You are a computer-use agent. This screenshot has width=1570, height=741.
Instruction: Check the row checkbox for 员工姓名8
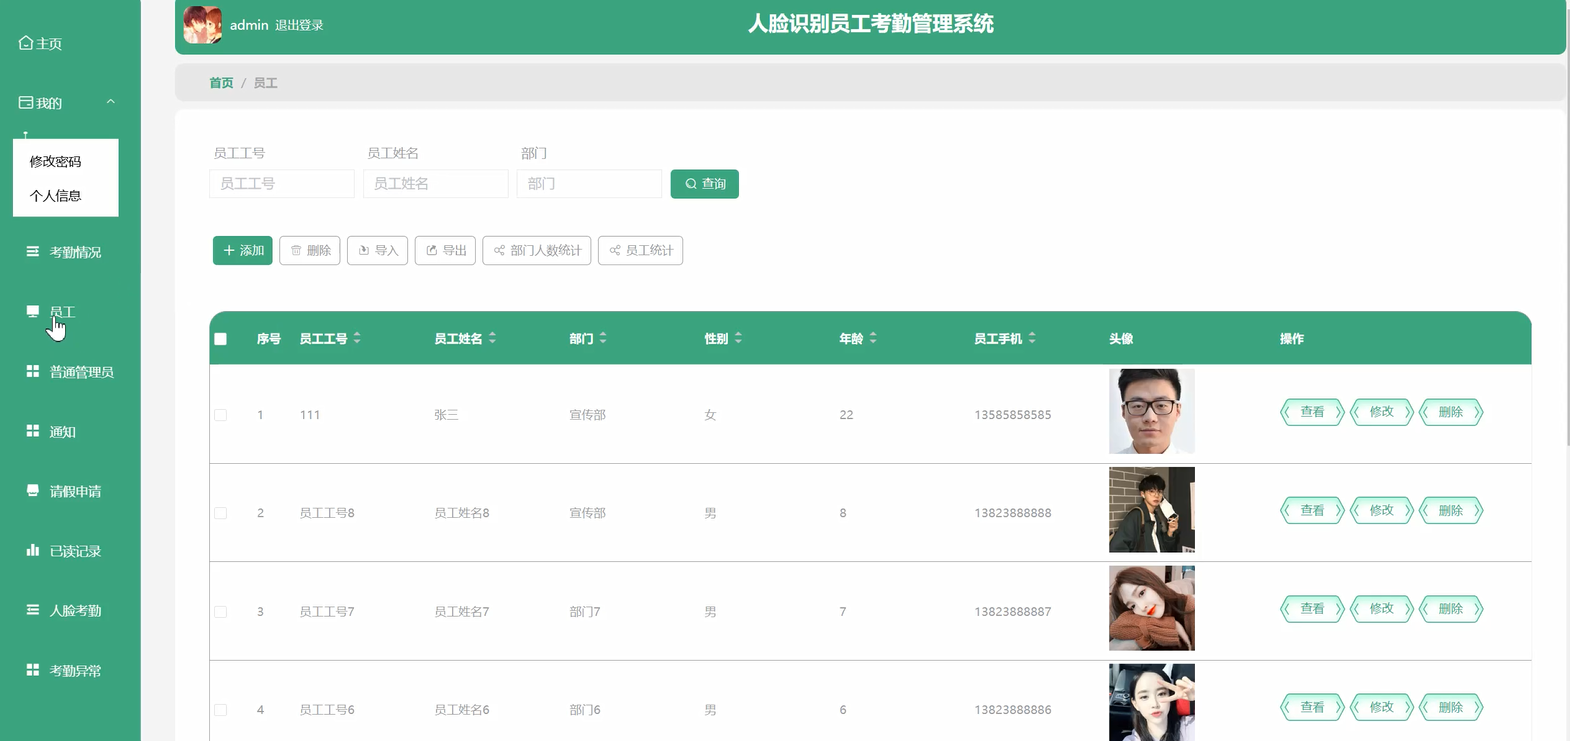click(x=221, y=513)
